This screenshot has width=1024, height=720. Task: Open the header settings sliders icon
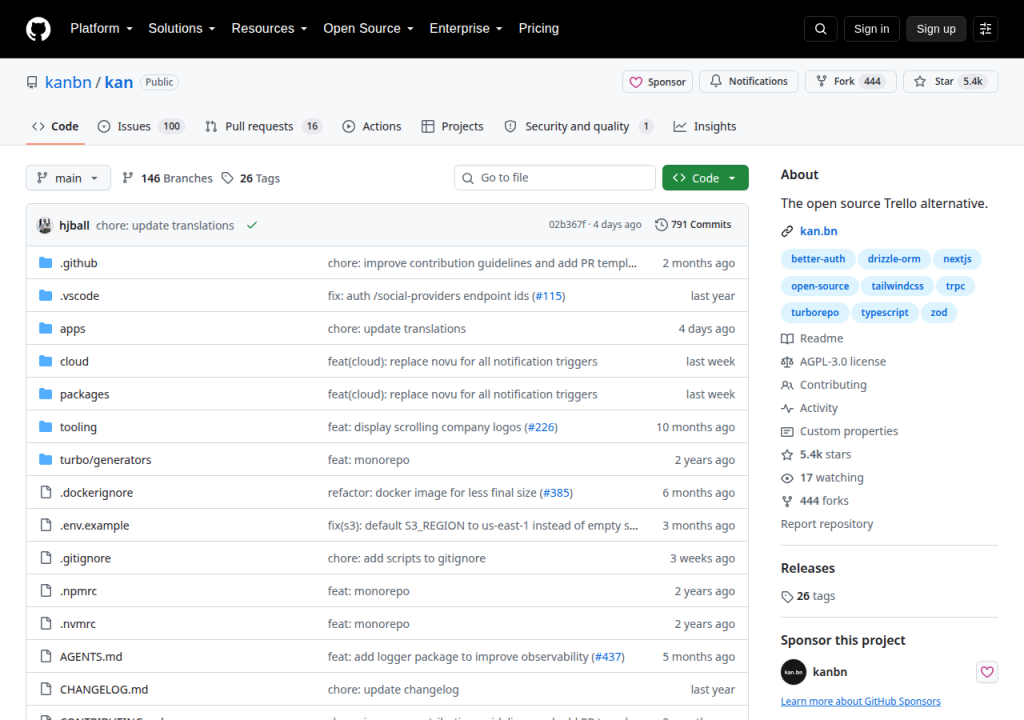tap(985, 29)
